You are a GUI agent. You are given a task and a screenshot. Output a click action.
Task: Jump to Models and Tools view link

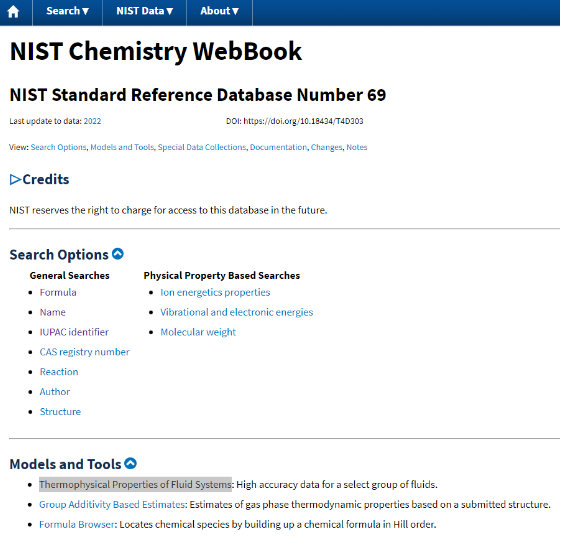tap(122, 147)
